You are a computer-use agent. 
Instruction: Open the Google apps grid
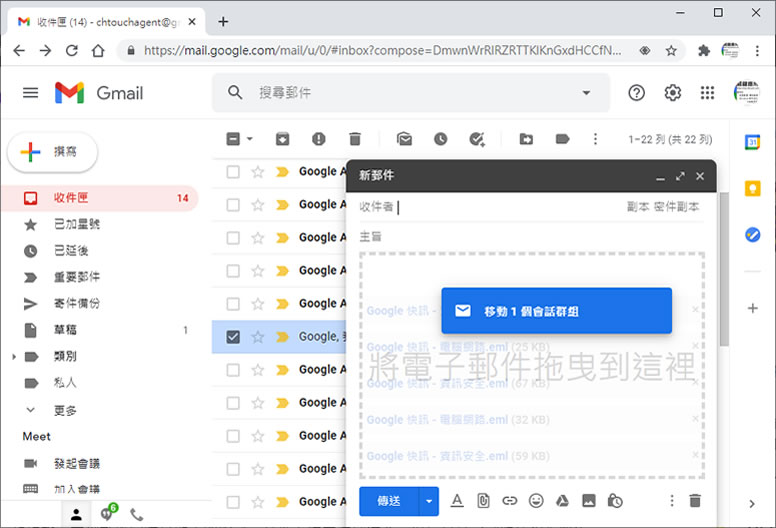click(x=707, y=93)
